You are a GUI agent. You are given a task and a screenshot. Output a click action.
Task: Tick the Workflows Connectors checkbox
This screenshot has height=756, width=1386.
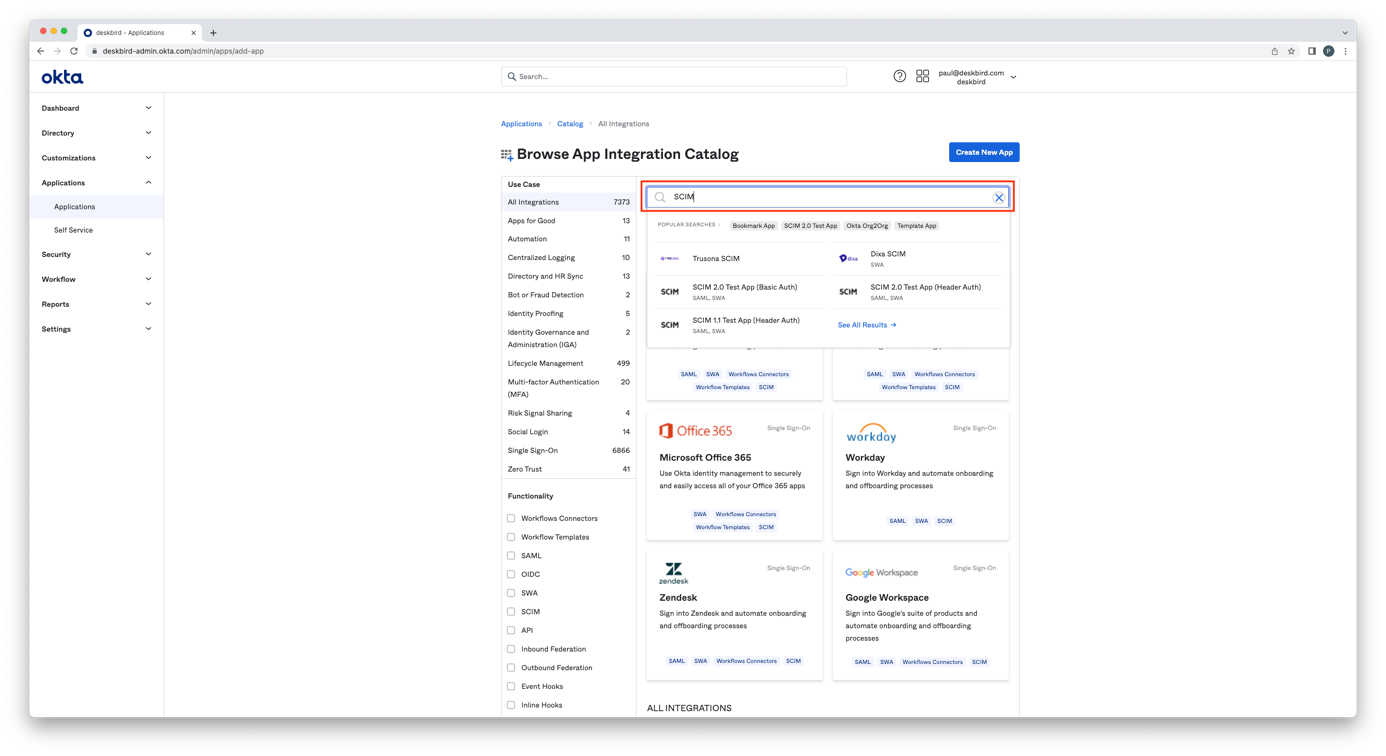pos(511,519)
